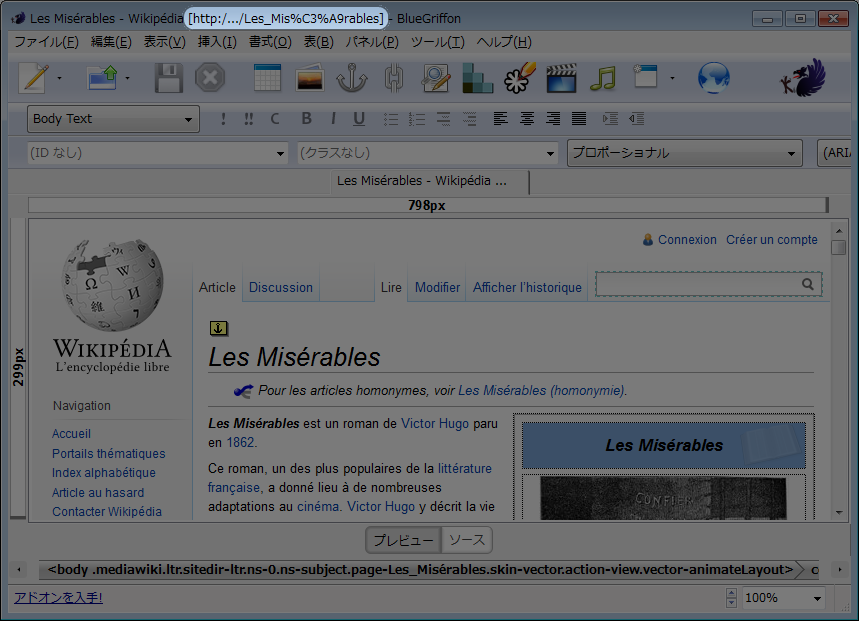The height and width of the screenshot is (621, 859).
Task: Open the ファイル(F) menu
Action: (47, 42)
